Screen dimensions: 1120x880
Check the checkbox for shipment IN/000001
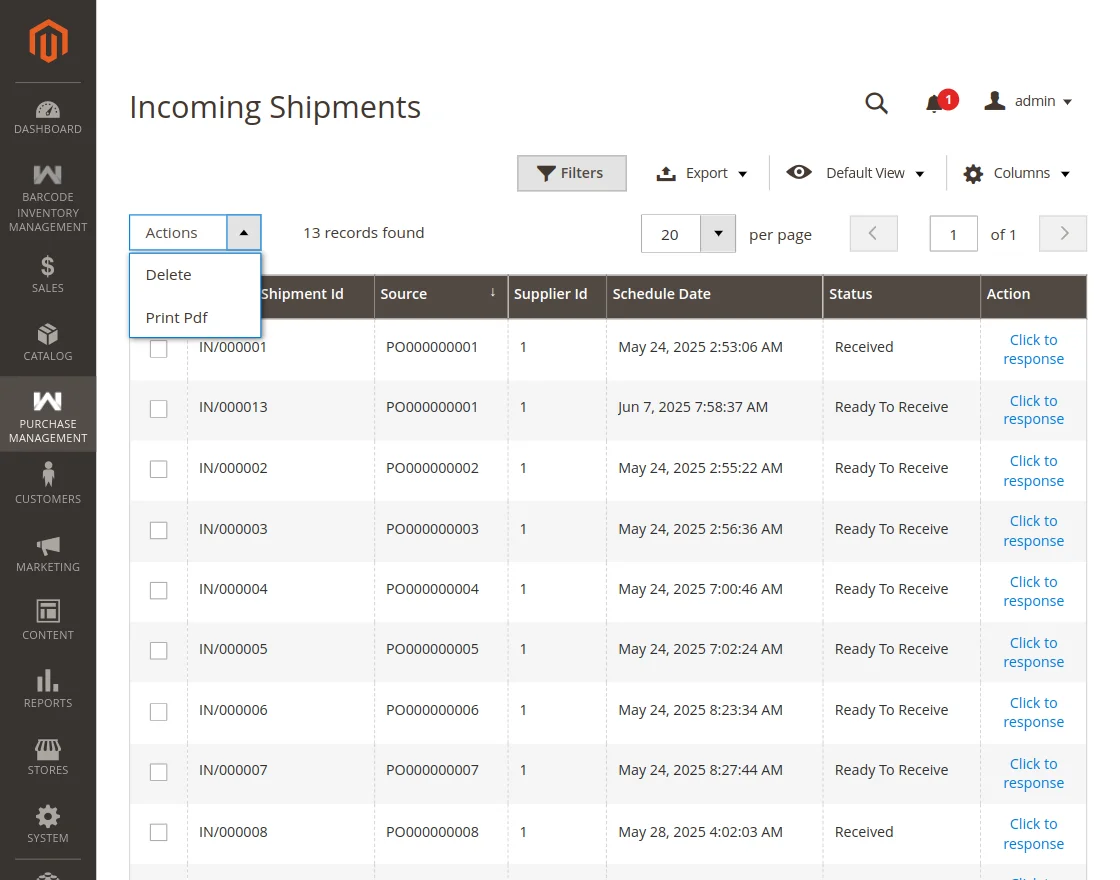point(158,347)
